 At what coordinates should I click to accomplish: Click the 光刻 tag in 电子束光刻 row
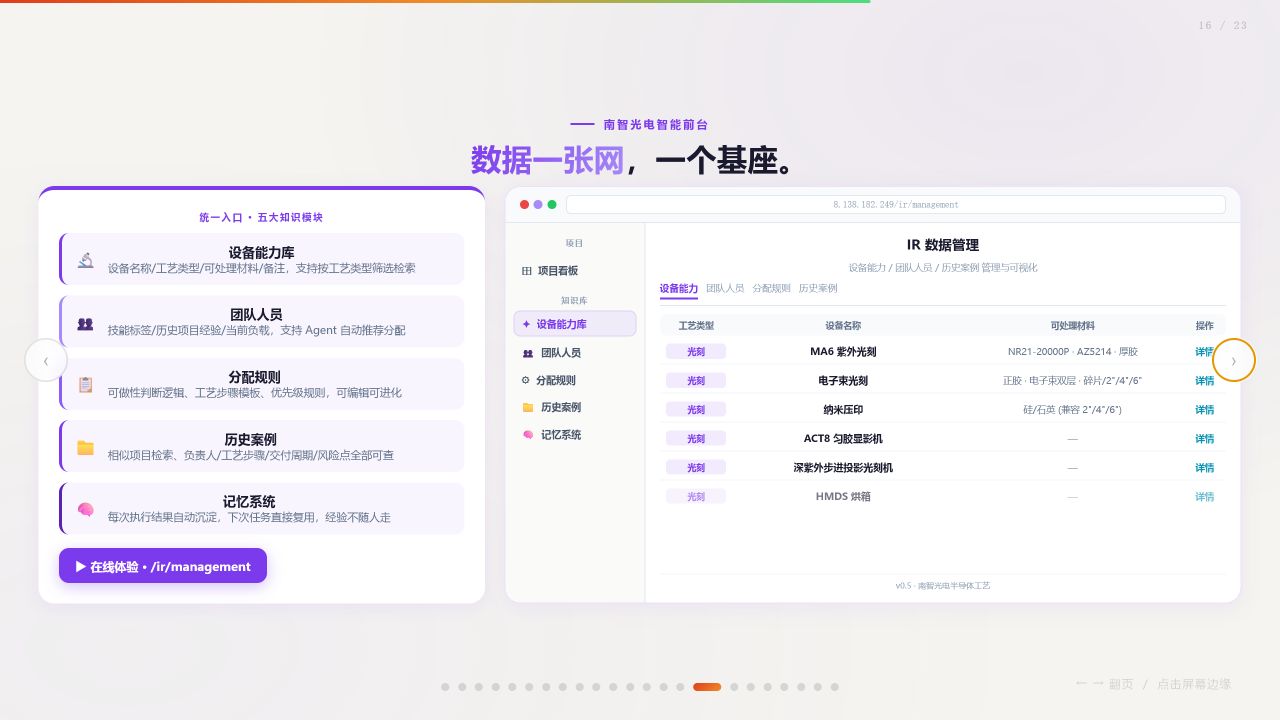point(696,381)
